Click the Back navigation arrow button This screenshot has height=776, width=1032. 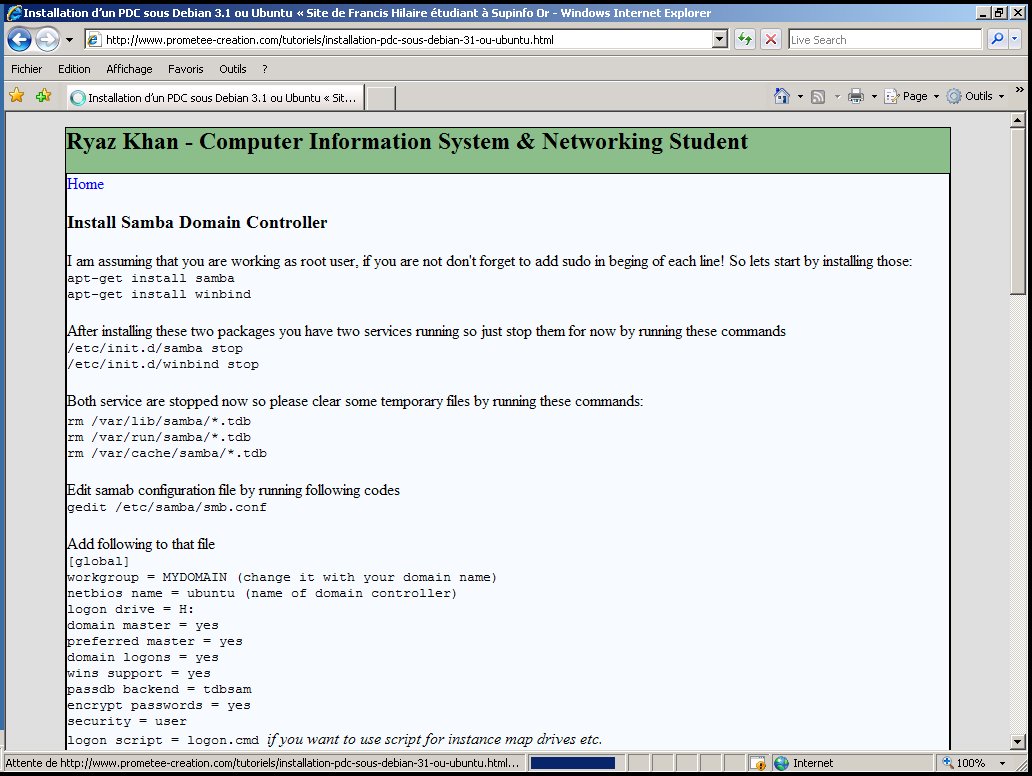click(19, 39)
